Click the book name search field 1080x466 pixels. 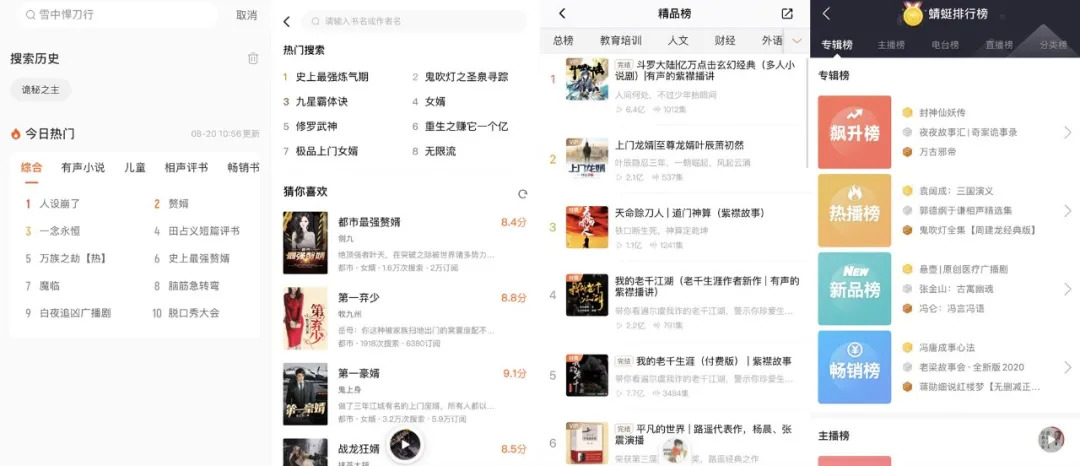[x=413, y=21]
